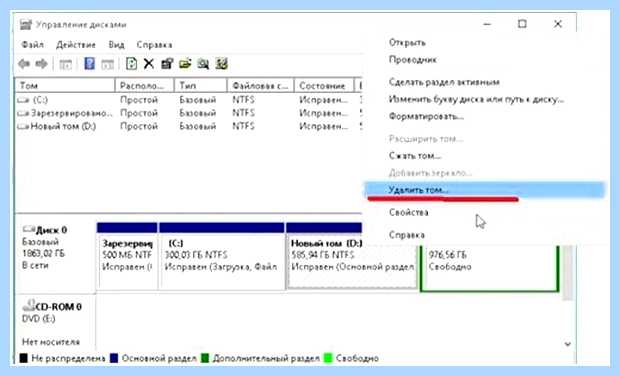Click the Refresh toolbar icon
Image resolution: width=620 pixels, height=376 pixels.
[131, 64]
